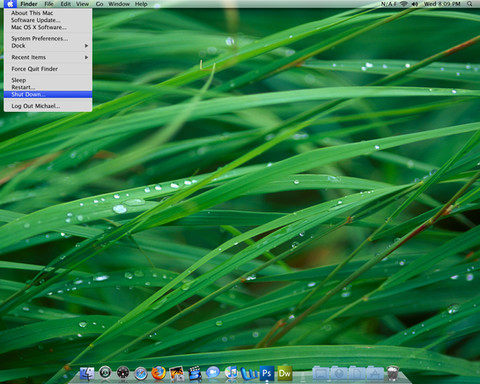480x384 pixels.
Task: Open the Documents stack in the Dock
Action: click(357, 373)
